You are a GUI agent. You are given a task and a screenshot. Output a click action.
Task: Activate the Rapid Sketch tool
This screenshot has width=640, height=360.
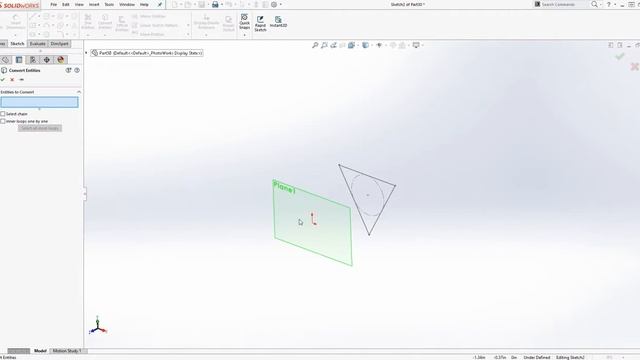click(260, 24)
